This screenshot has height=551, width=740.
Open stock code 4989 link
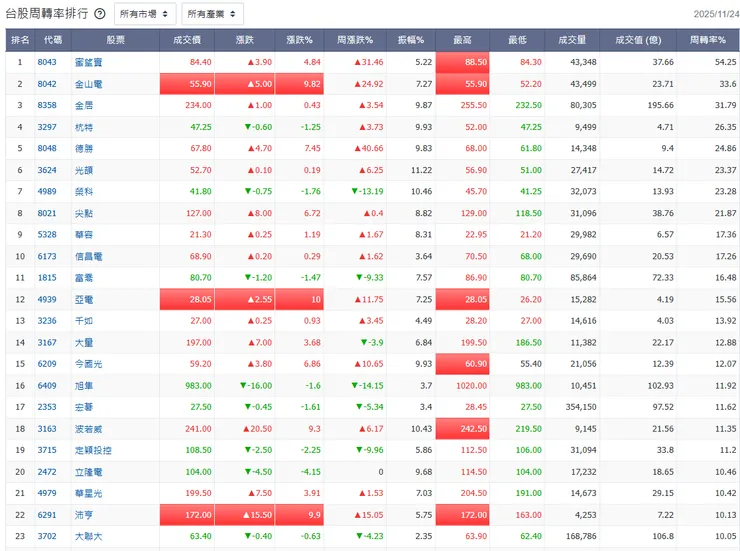click(47, 191)
